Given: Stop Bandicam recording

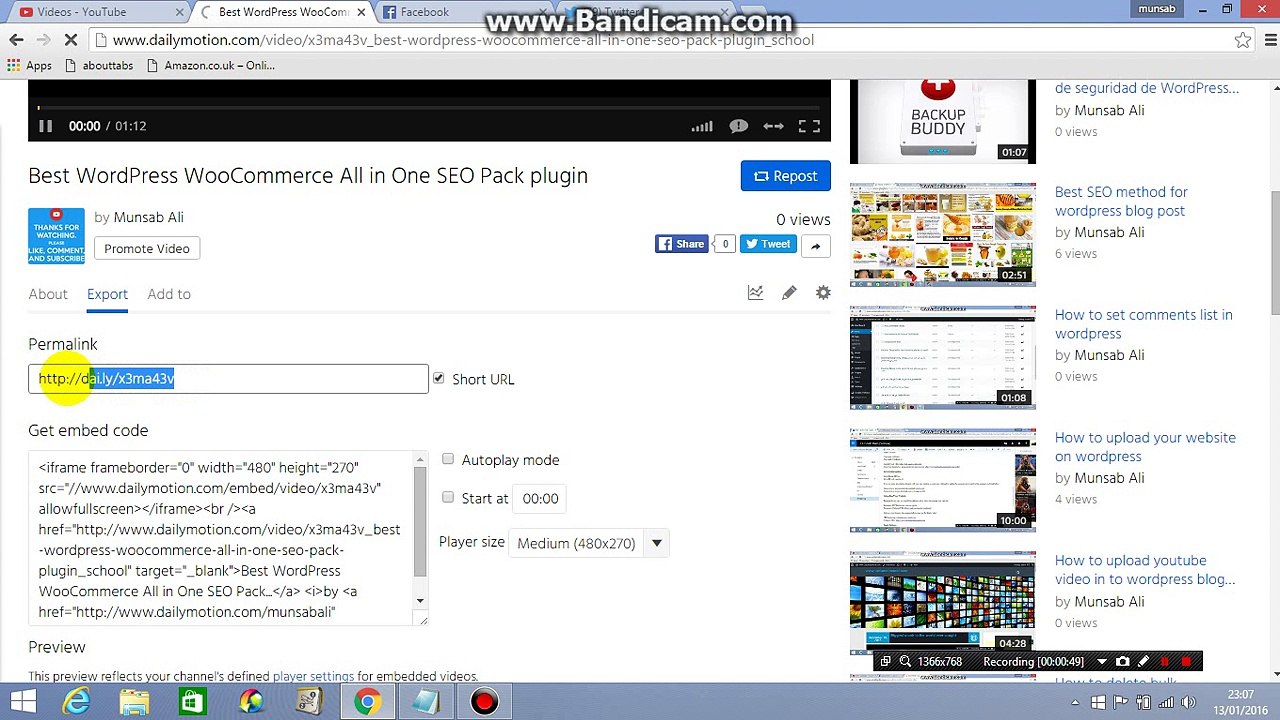Looking at the screenshot, I should pos(1187,661).
